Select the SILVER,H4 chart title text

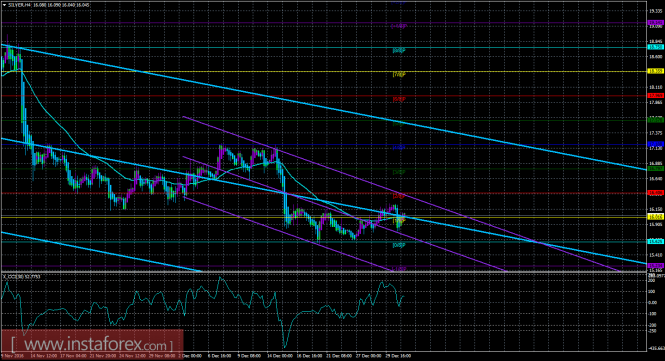click(x=19, y=5)
